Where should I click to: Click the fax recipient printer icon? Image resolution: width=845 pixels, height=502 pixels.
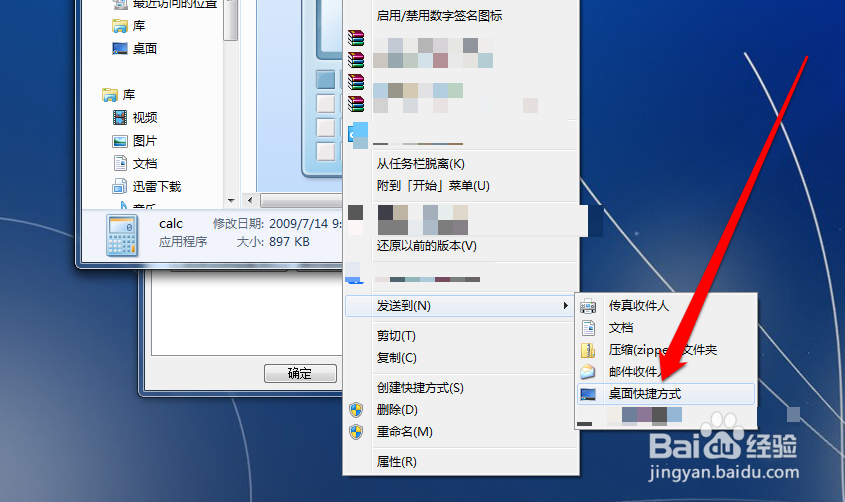click(x=588, y=306)
